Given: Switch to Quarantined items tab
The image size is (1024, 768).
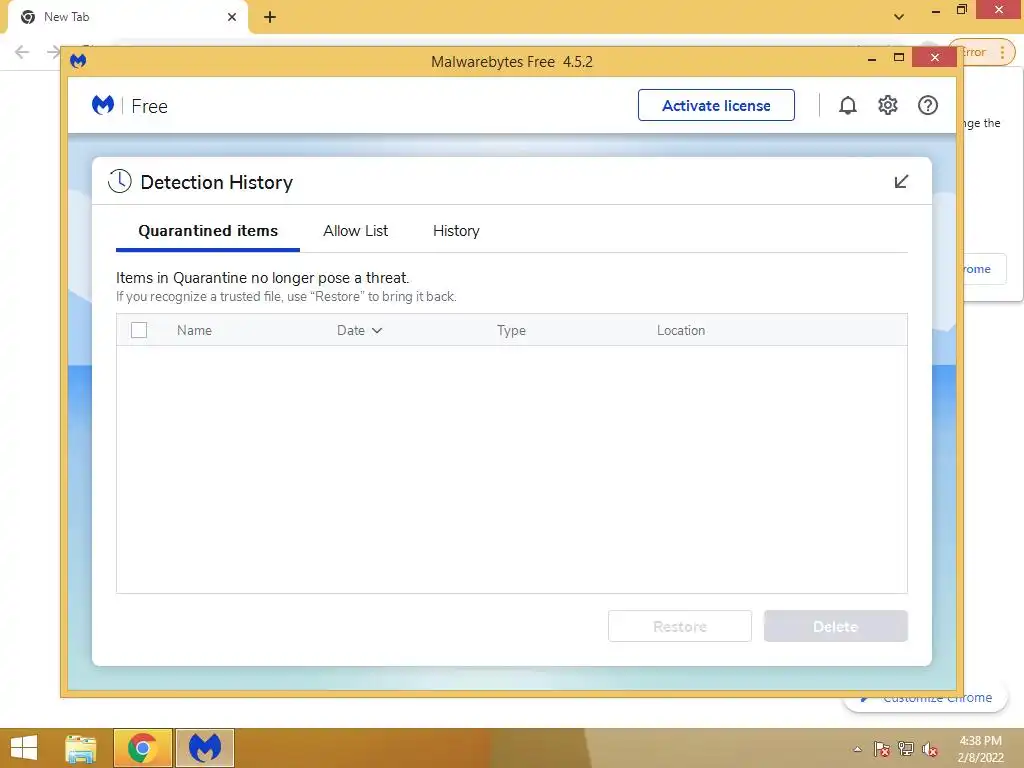Looking at the screenshot, I should [x=208, y=231].
